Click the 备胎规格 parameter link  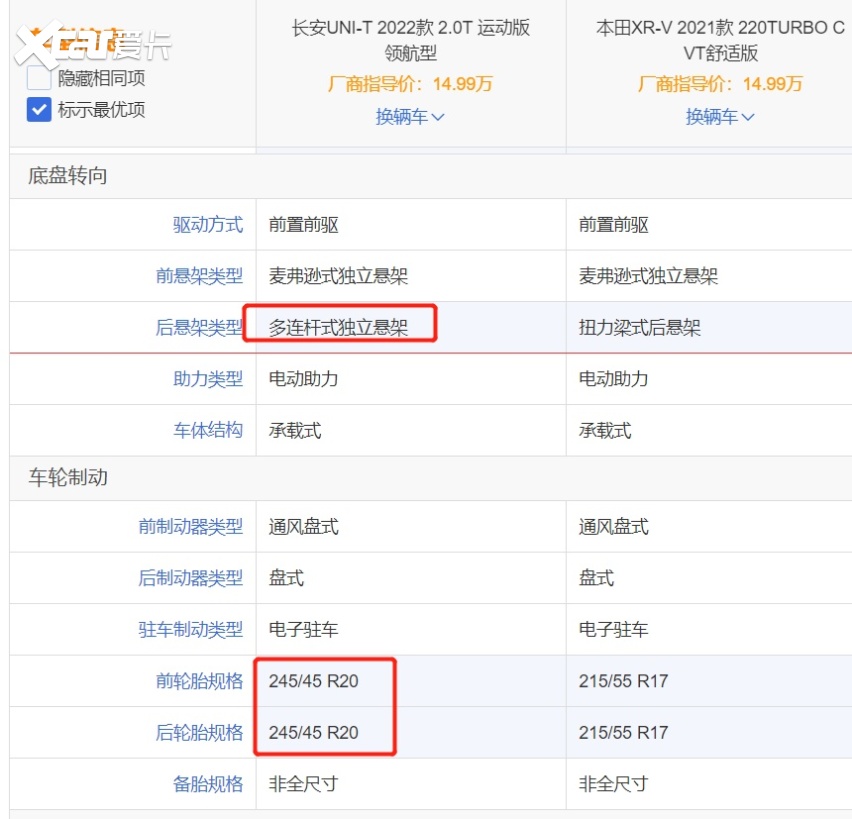pyautogui.click(x=208, y=784)
